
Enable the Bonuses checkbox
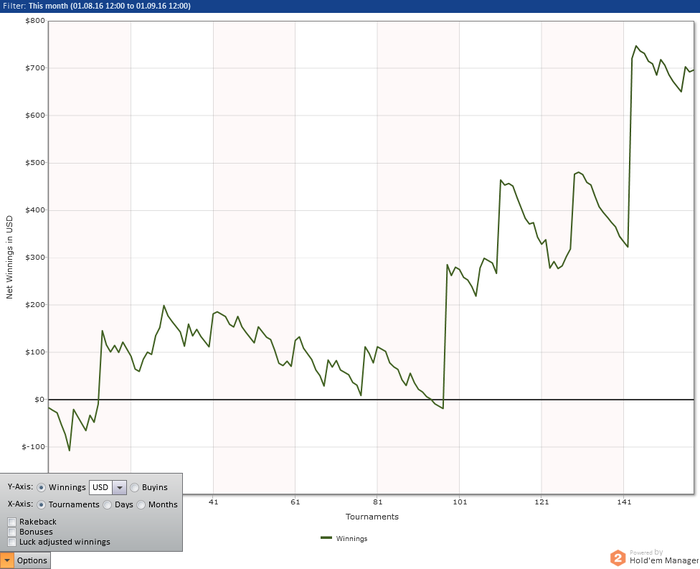tap(12, 532)
